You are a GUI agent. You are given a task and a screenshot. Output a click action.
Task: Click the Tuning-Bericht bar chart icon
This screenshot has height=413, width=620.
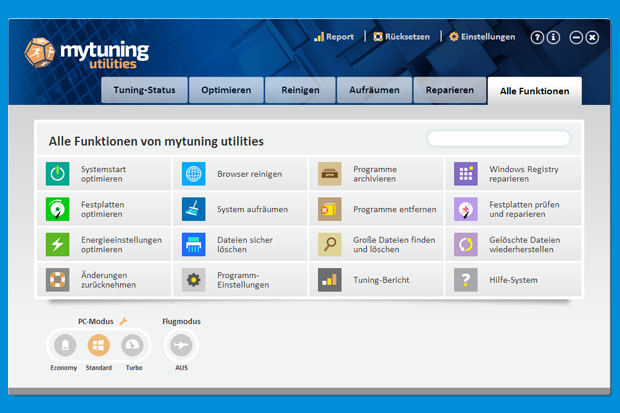pos(330,280)
